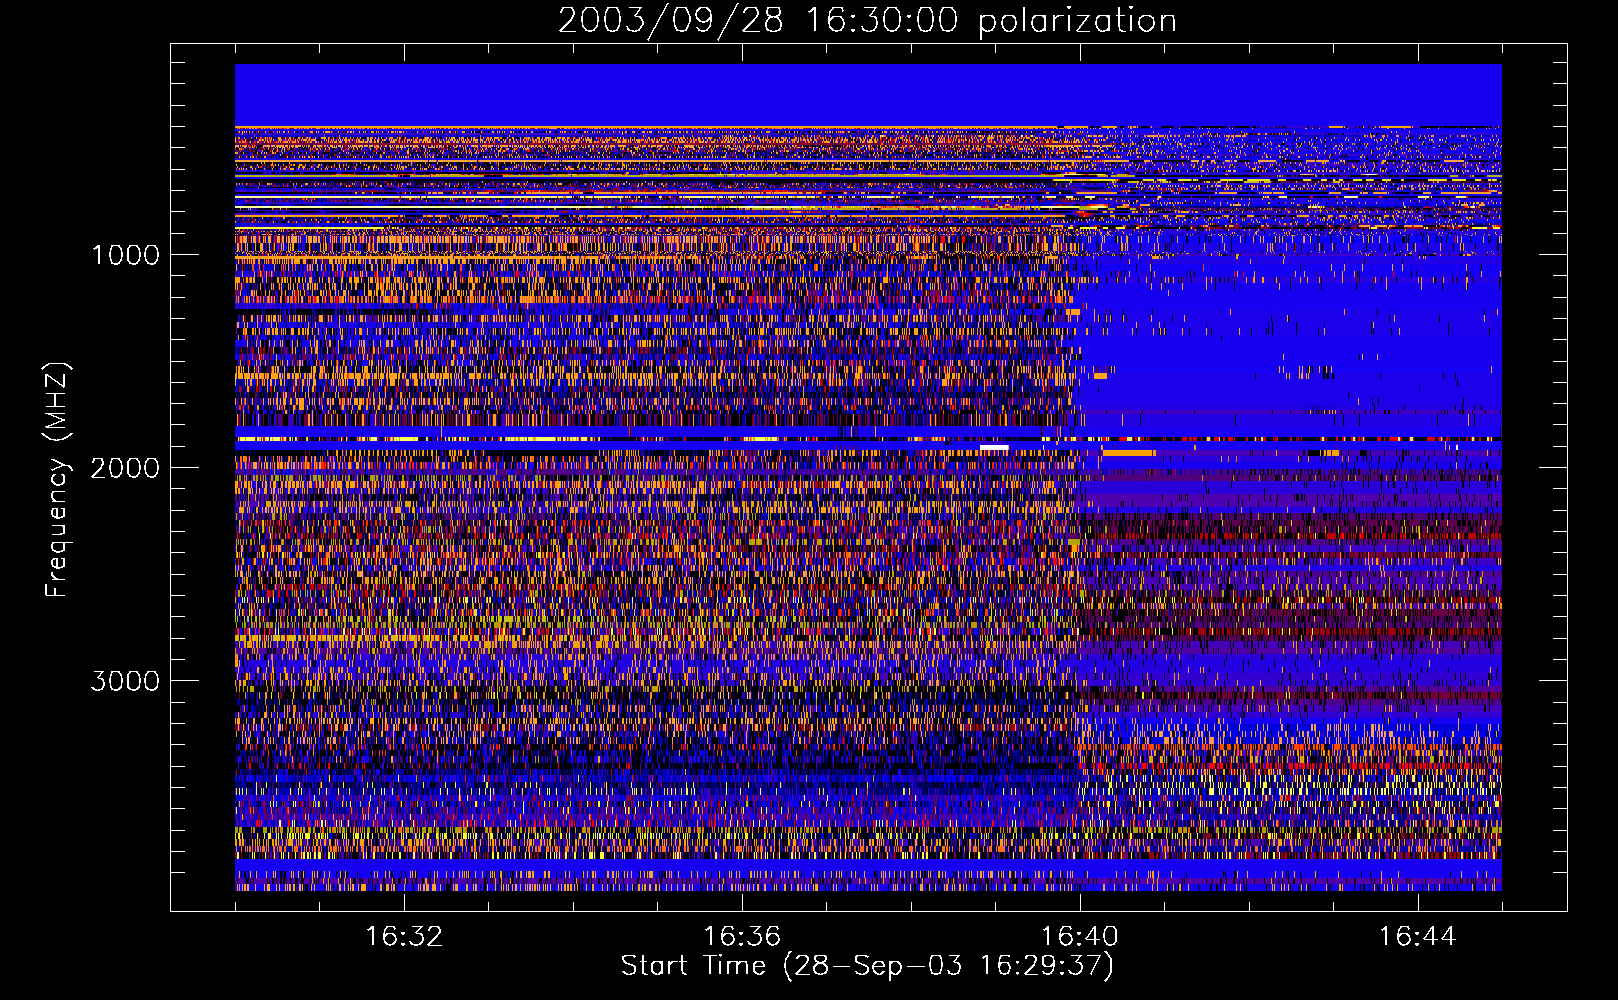Click the "3000" frequency tick label
This screenshot has width=1618, height=1000.
point(125,681)
